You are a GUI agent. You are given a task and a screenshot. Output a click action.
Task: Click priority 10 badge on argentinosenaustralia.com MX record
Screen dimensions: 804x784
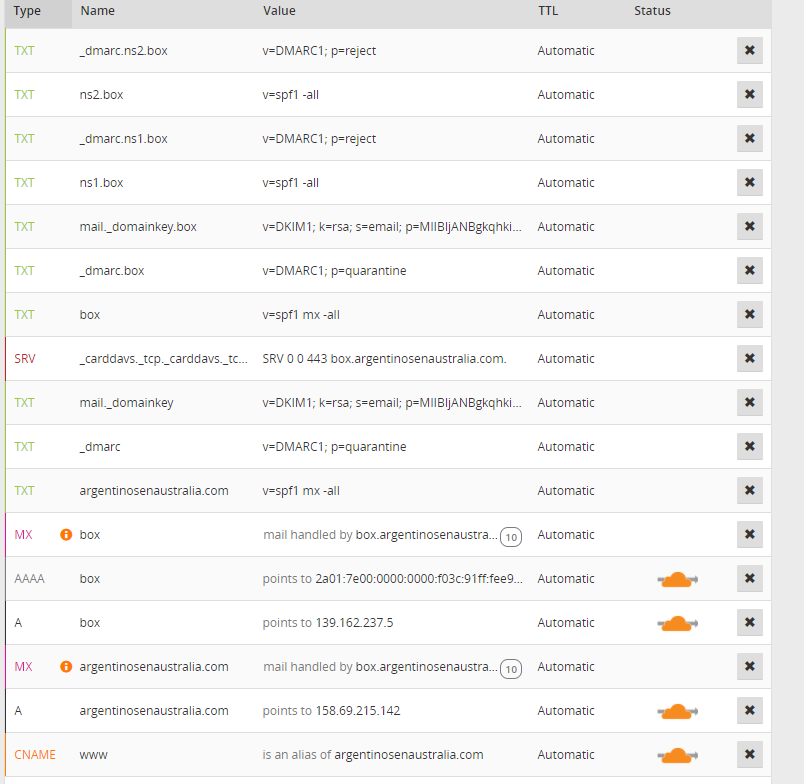point(511,669)
